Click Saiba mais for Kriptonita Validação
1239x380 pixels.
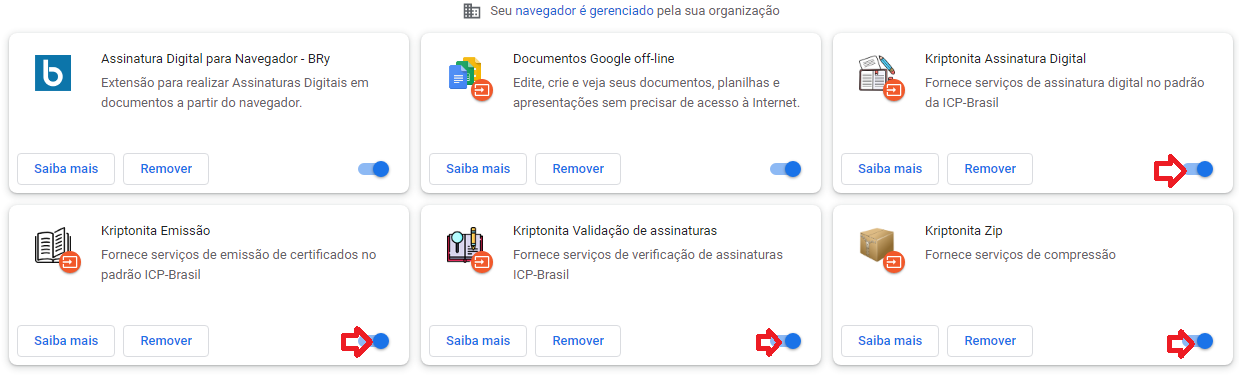pos(478,341)
